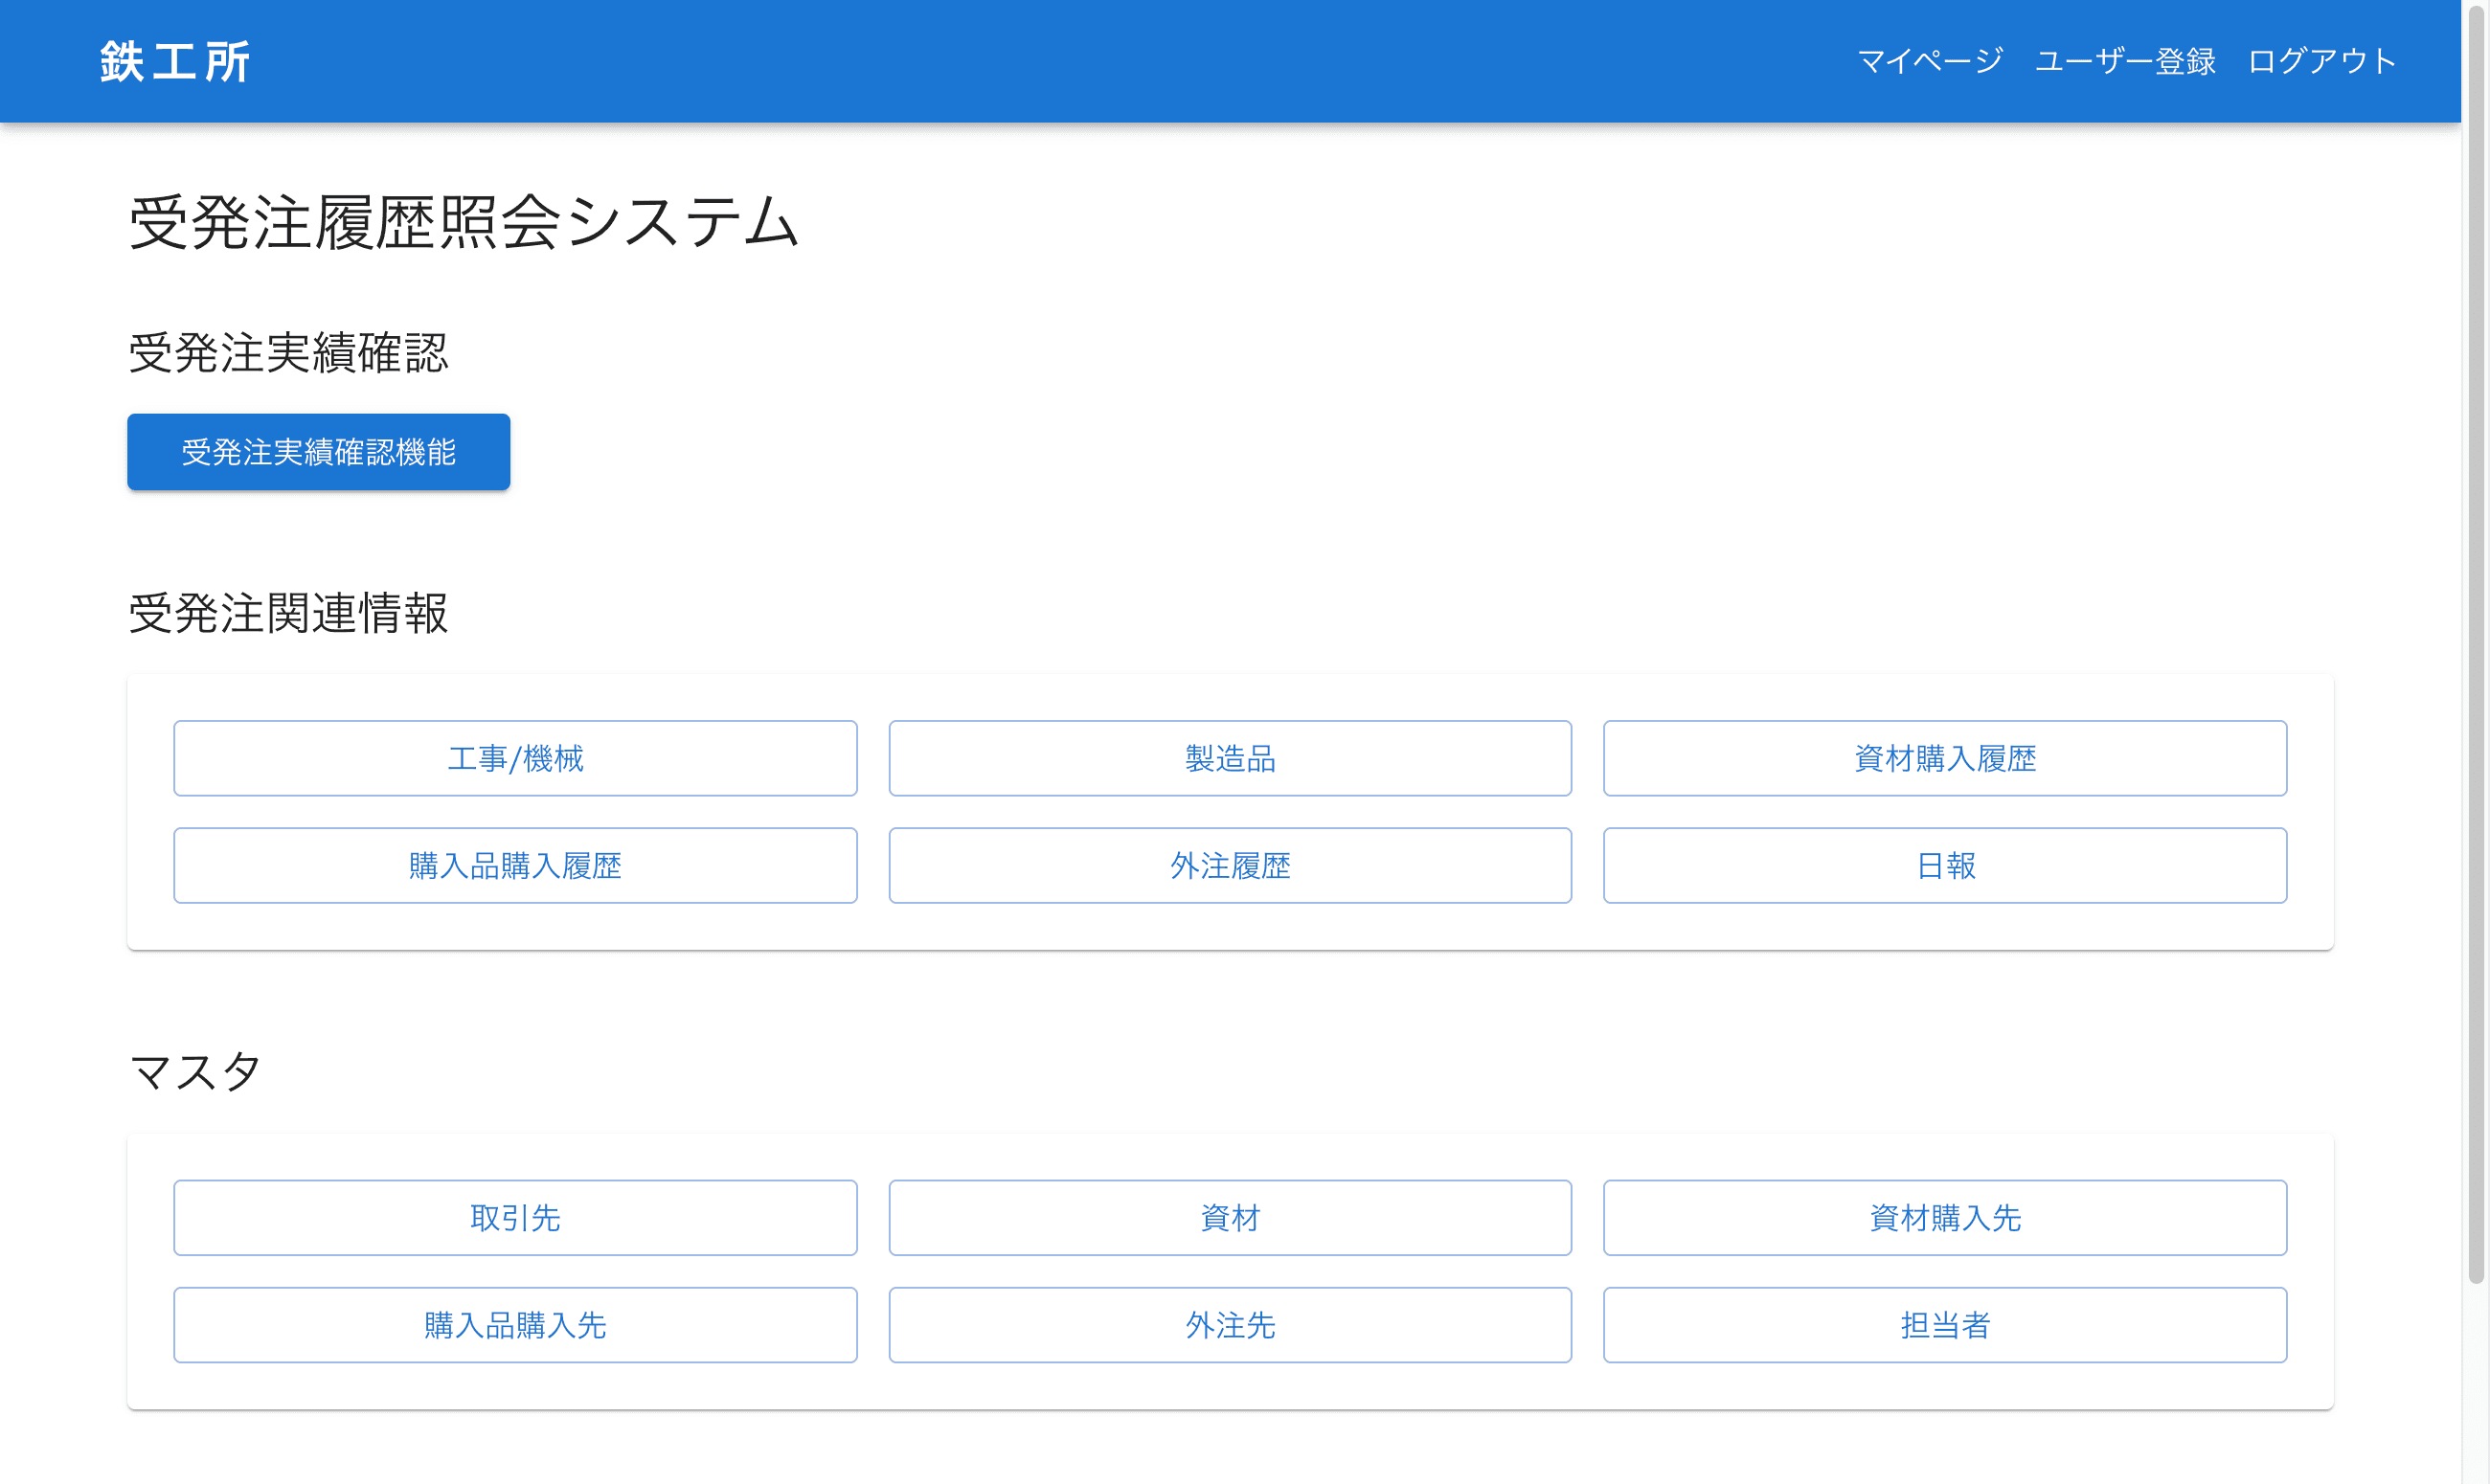This screenshot has height=1484, width=2490.
Task: Open the 工事/機械 information page
Action: 515,758
